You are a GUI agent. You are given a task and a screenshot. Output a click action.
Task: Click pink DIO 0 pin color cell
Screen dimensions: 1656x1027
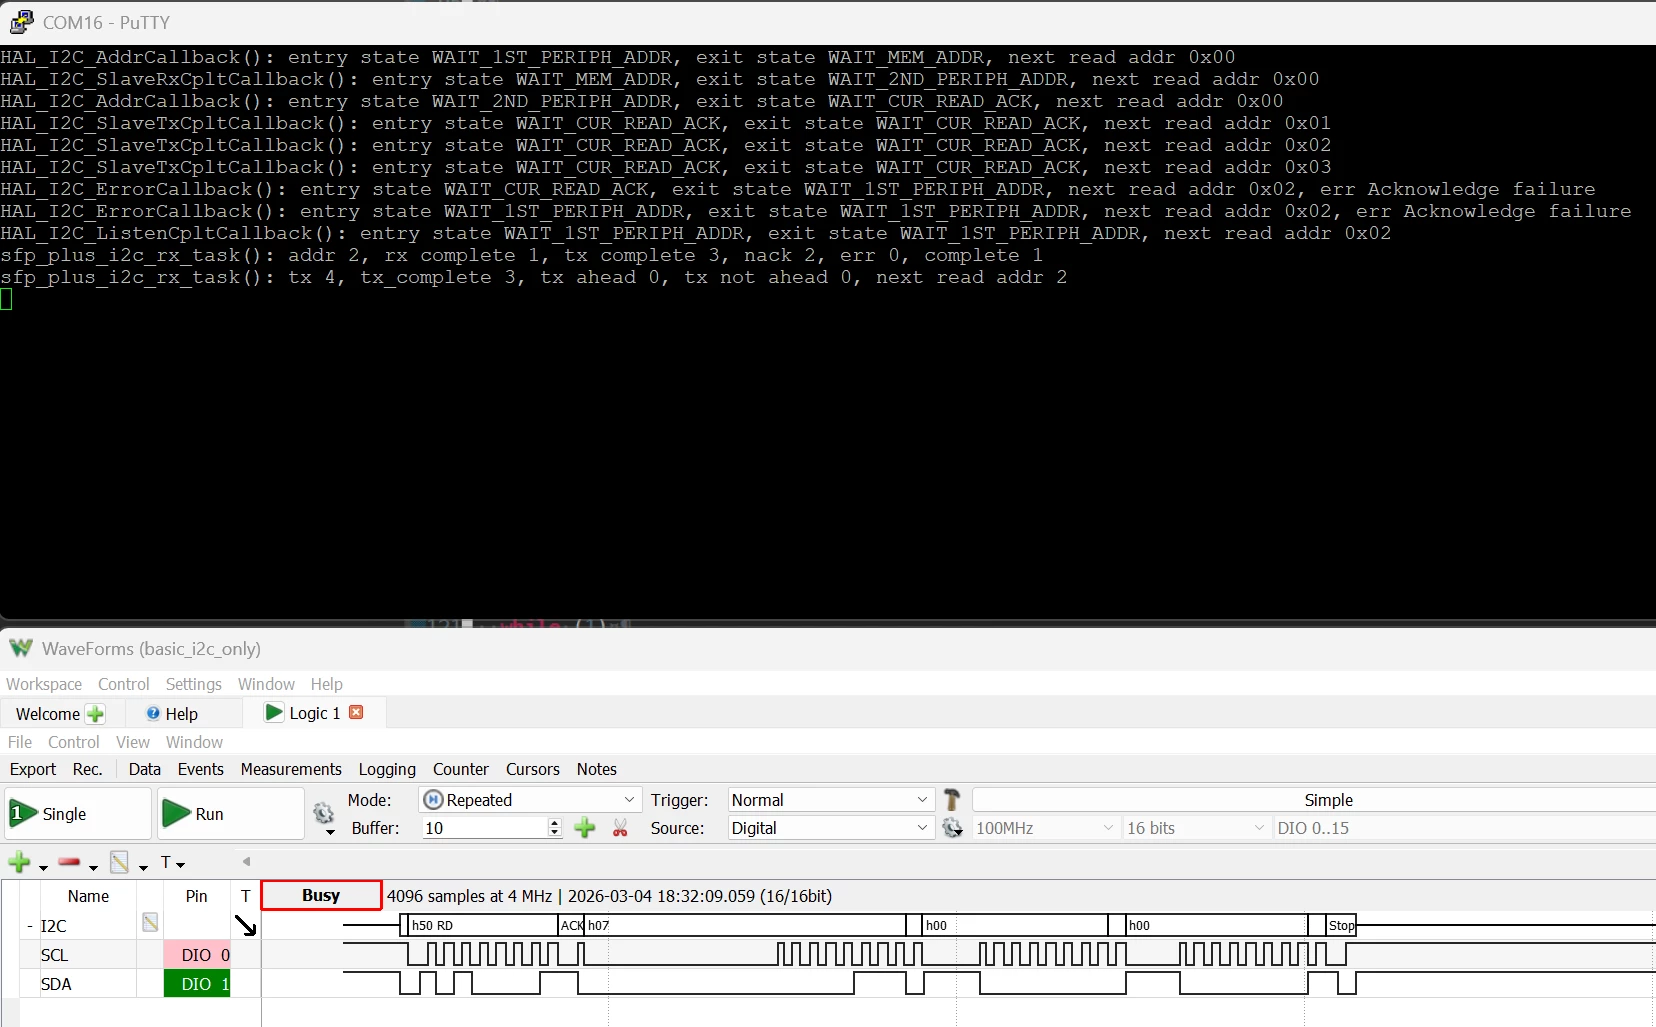pos(197,955)
